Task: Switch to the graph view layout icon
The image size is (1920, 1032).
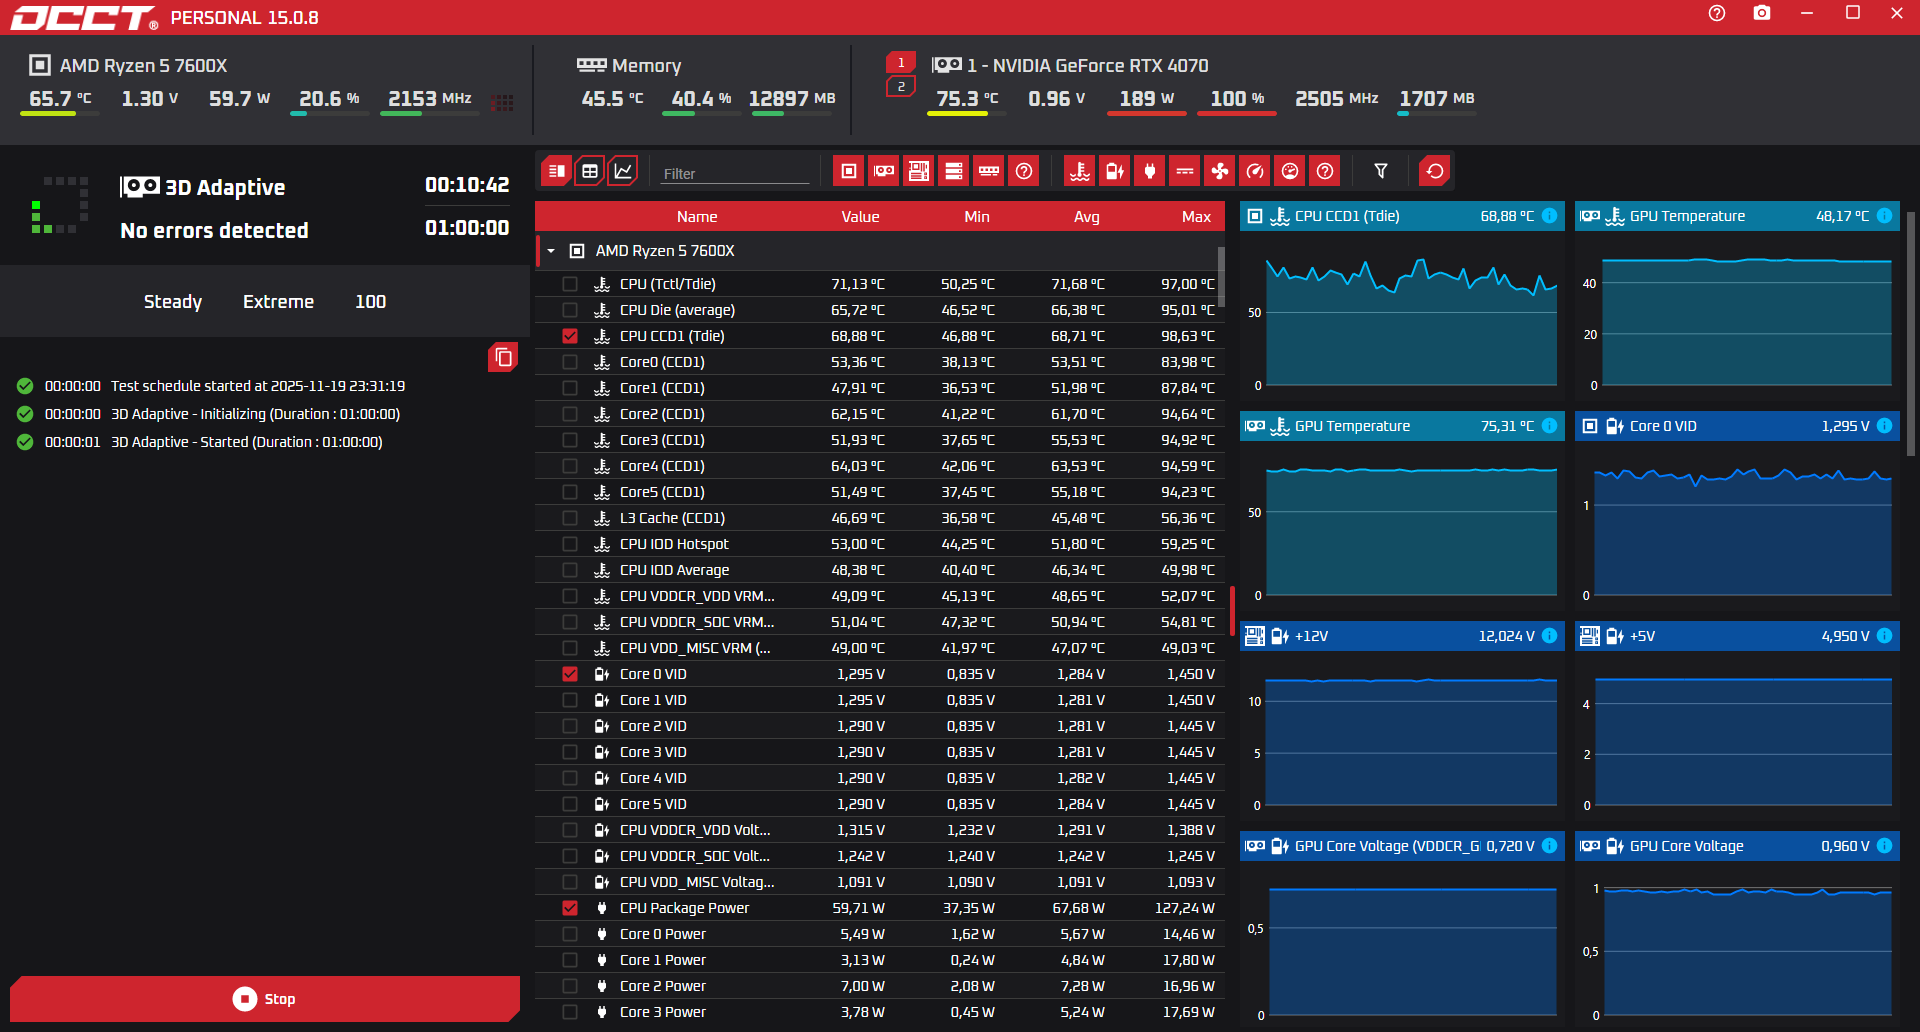Action: pyautogui.click(x=623, y=171)
